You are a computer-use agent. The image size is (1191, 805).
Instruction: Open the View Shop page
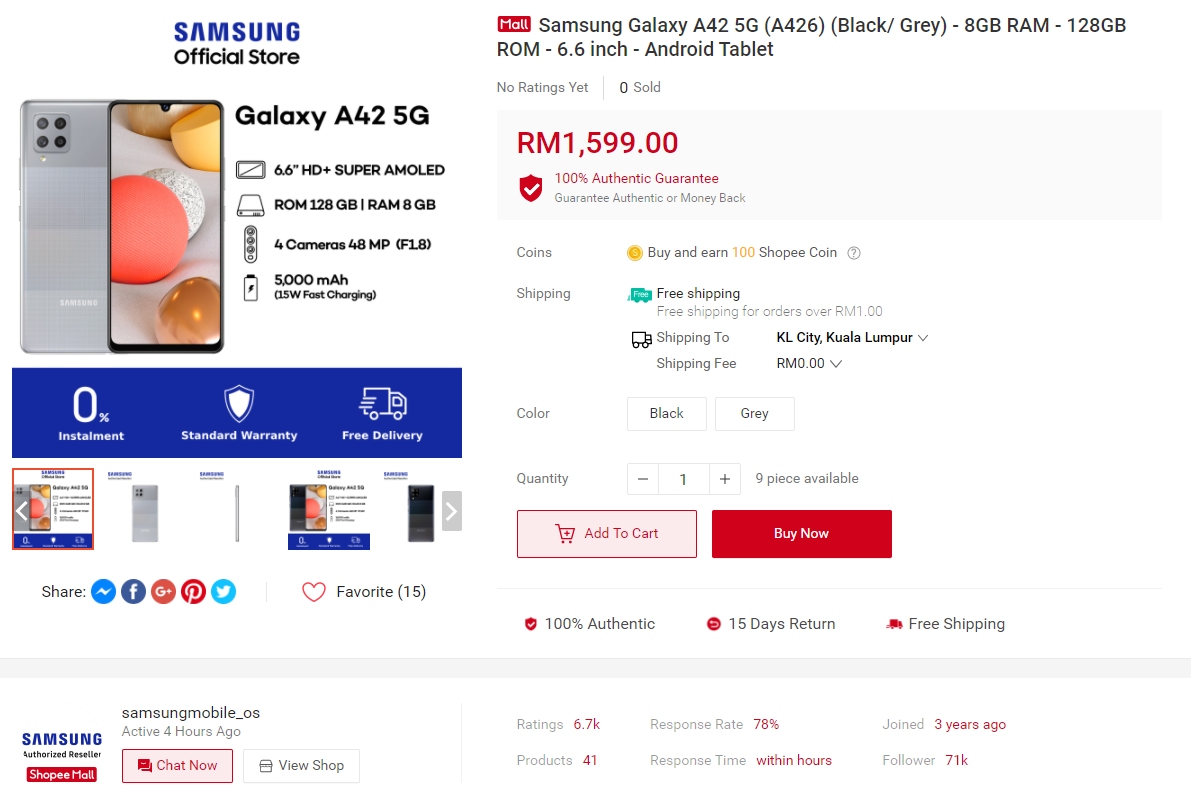pos(301,766)
